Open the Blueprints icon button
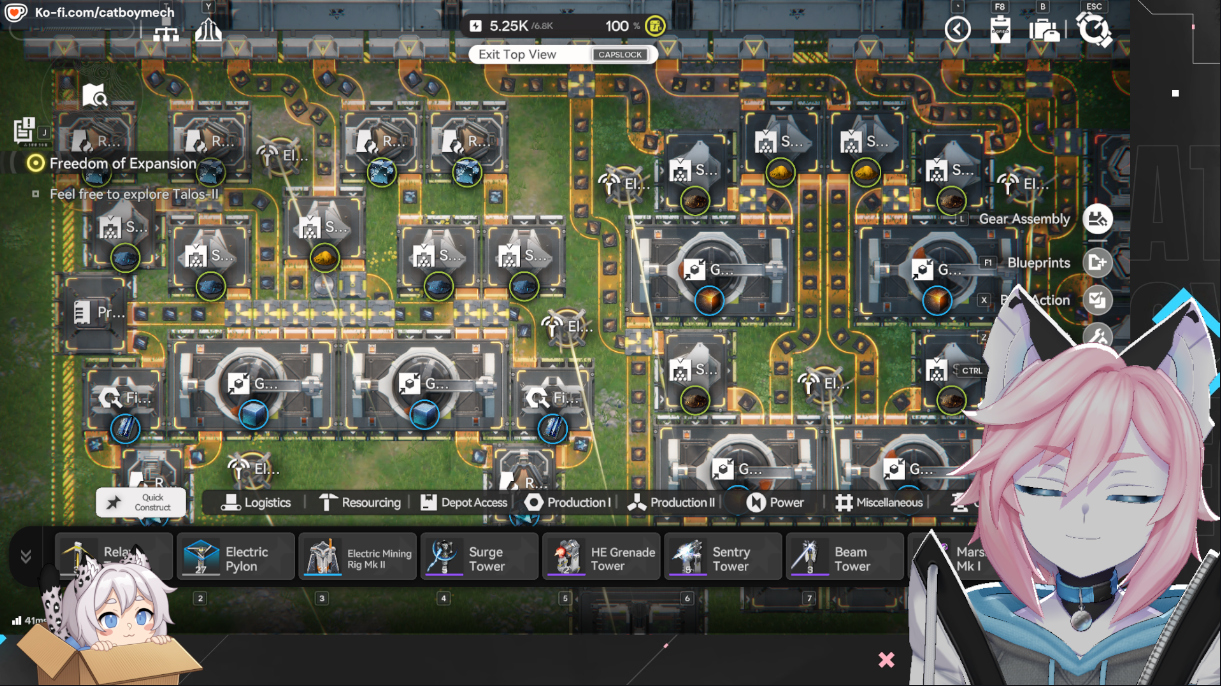This screenshot has height=686, width=1221. click(x=1098, y=262)
